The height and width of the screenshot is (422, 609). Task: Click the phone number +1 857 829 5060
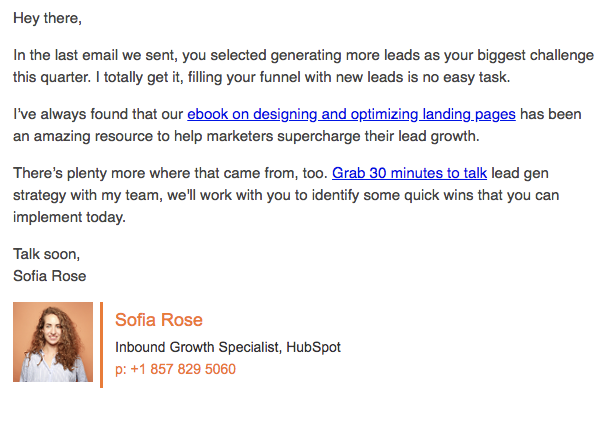point(176,369)
